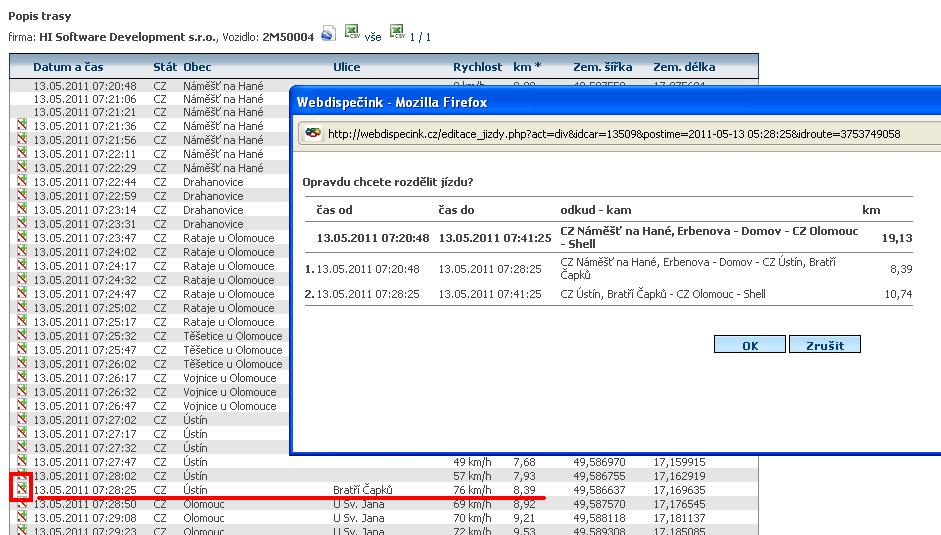
Task: Click split-ride icon in row 07:24:17
Action: click(22, 265)
